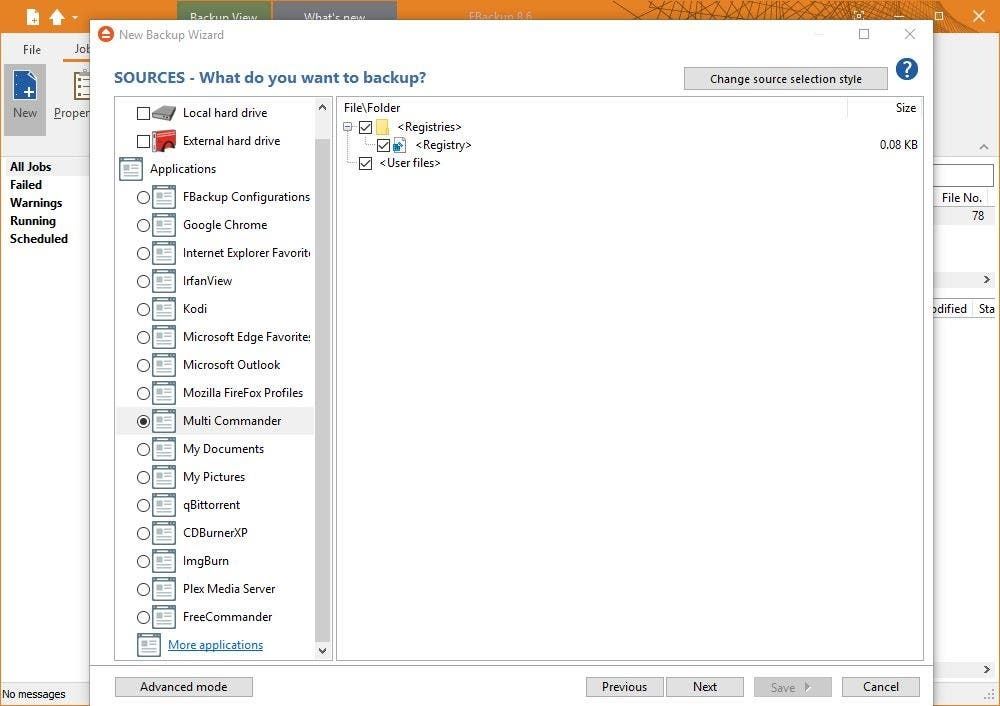Select Running jobs filter

pos(33,221)
